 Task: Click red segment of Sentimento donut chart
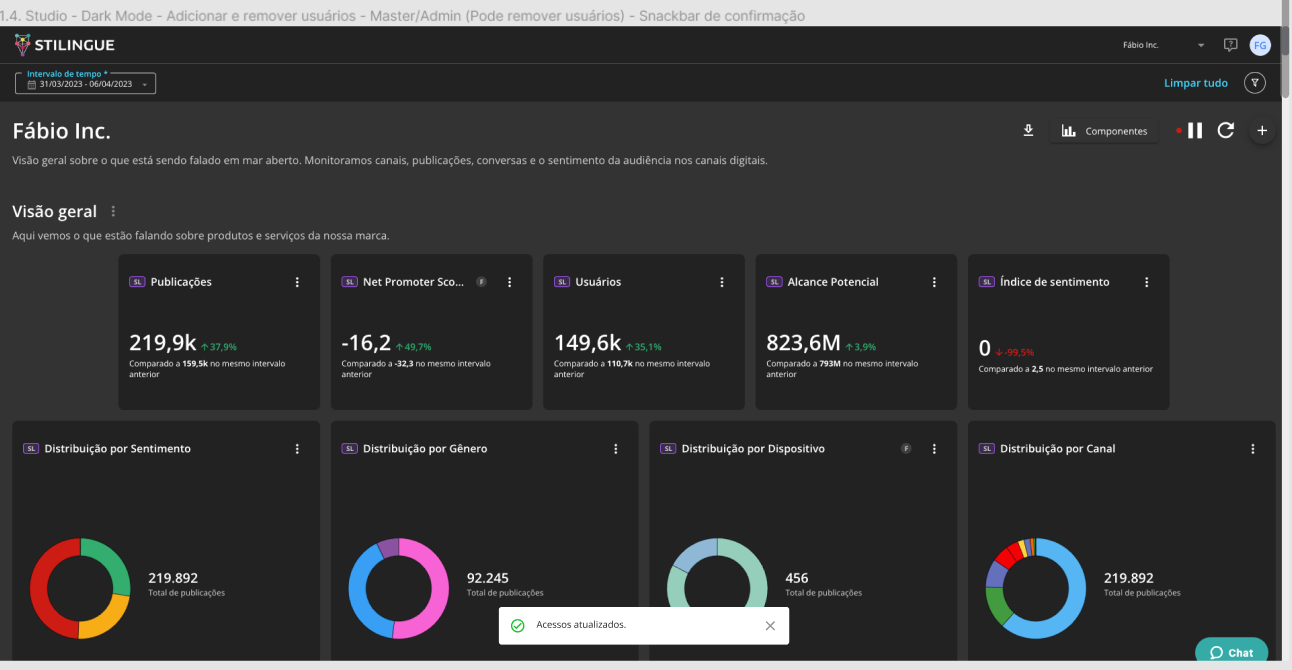pyautogui.click(x=42, y=590)
